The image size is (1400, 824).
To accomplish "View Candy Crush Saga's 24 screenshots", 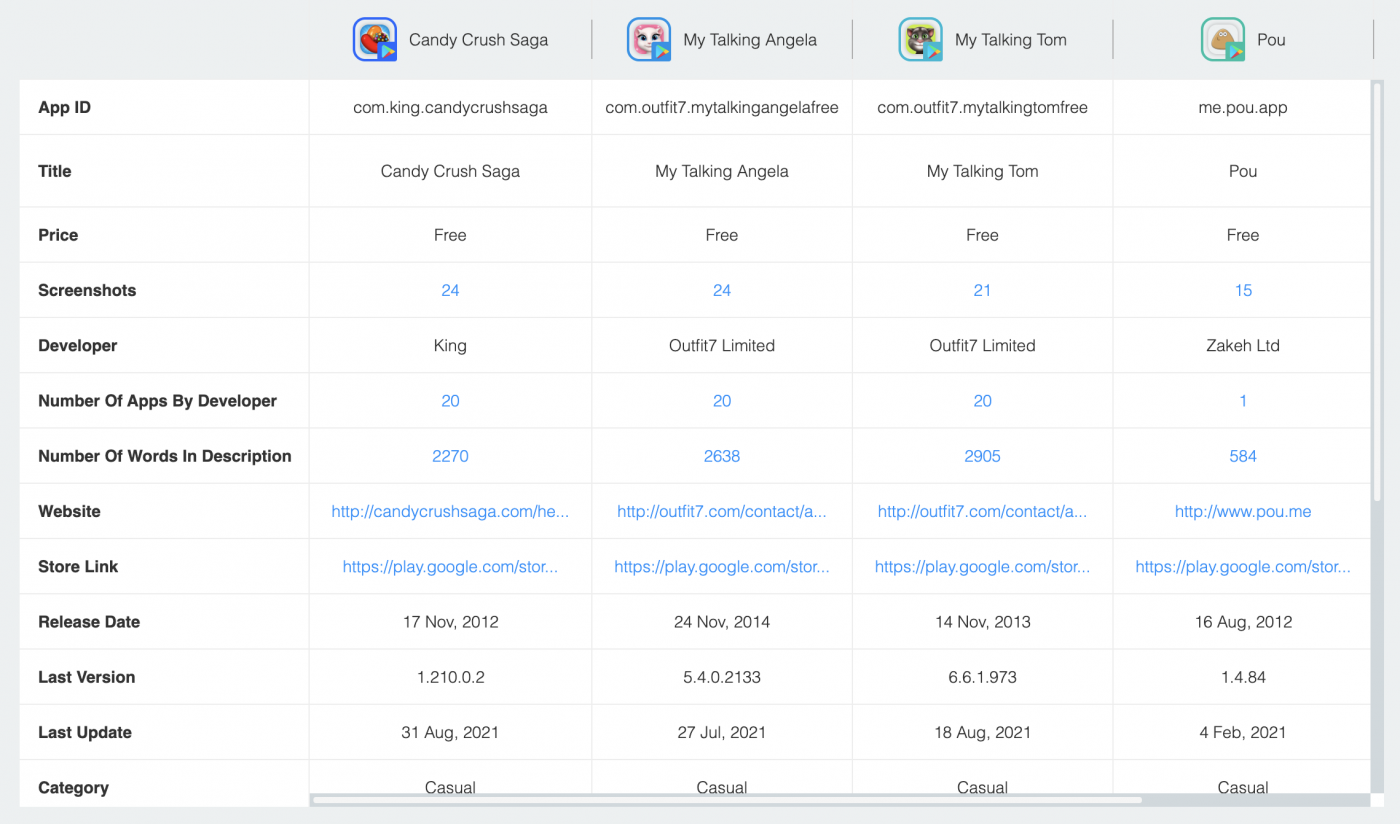I will pyautogui.click(x=450, y=290).
